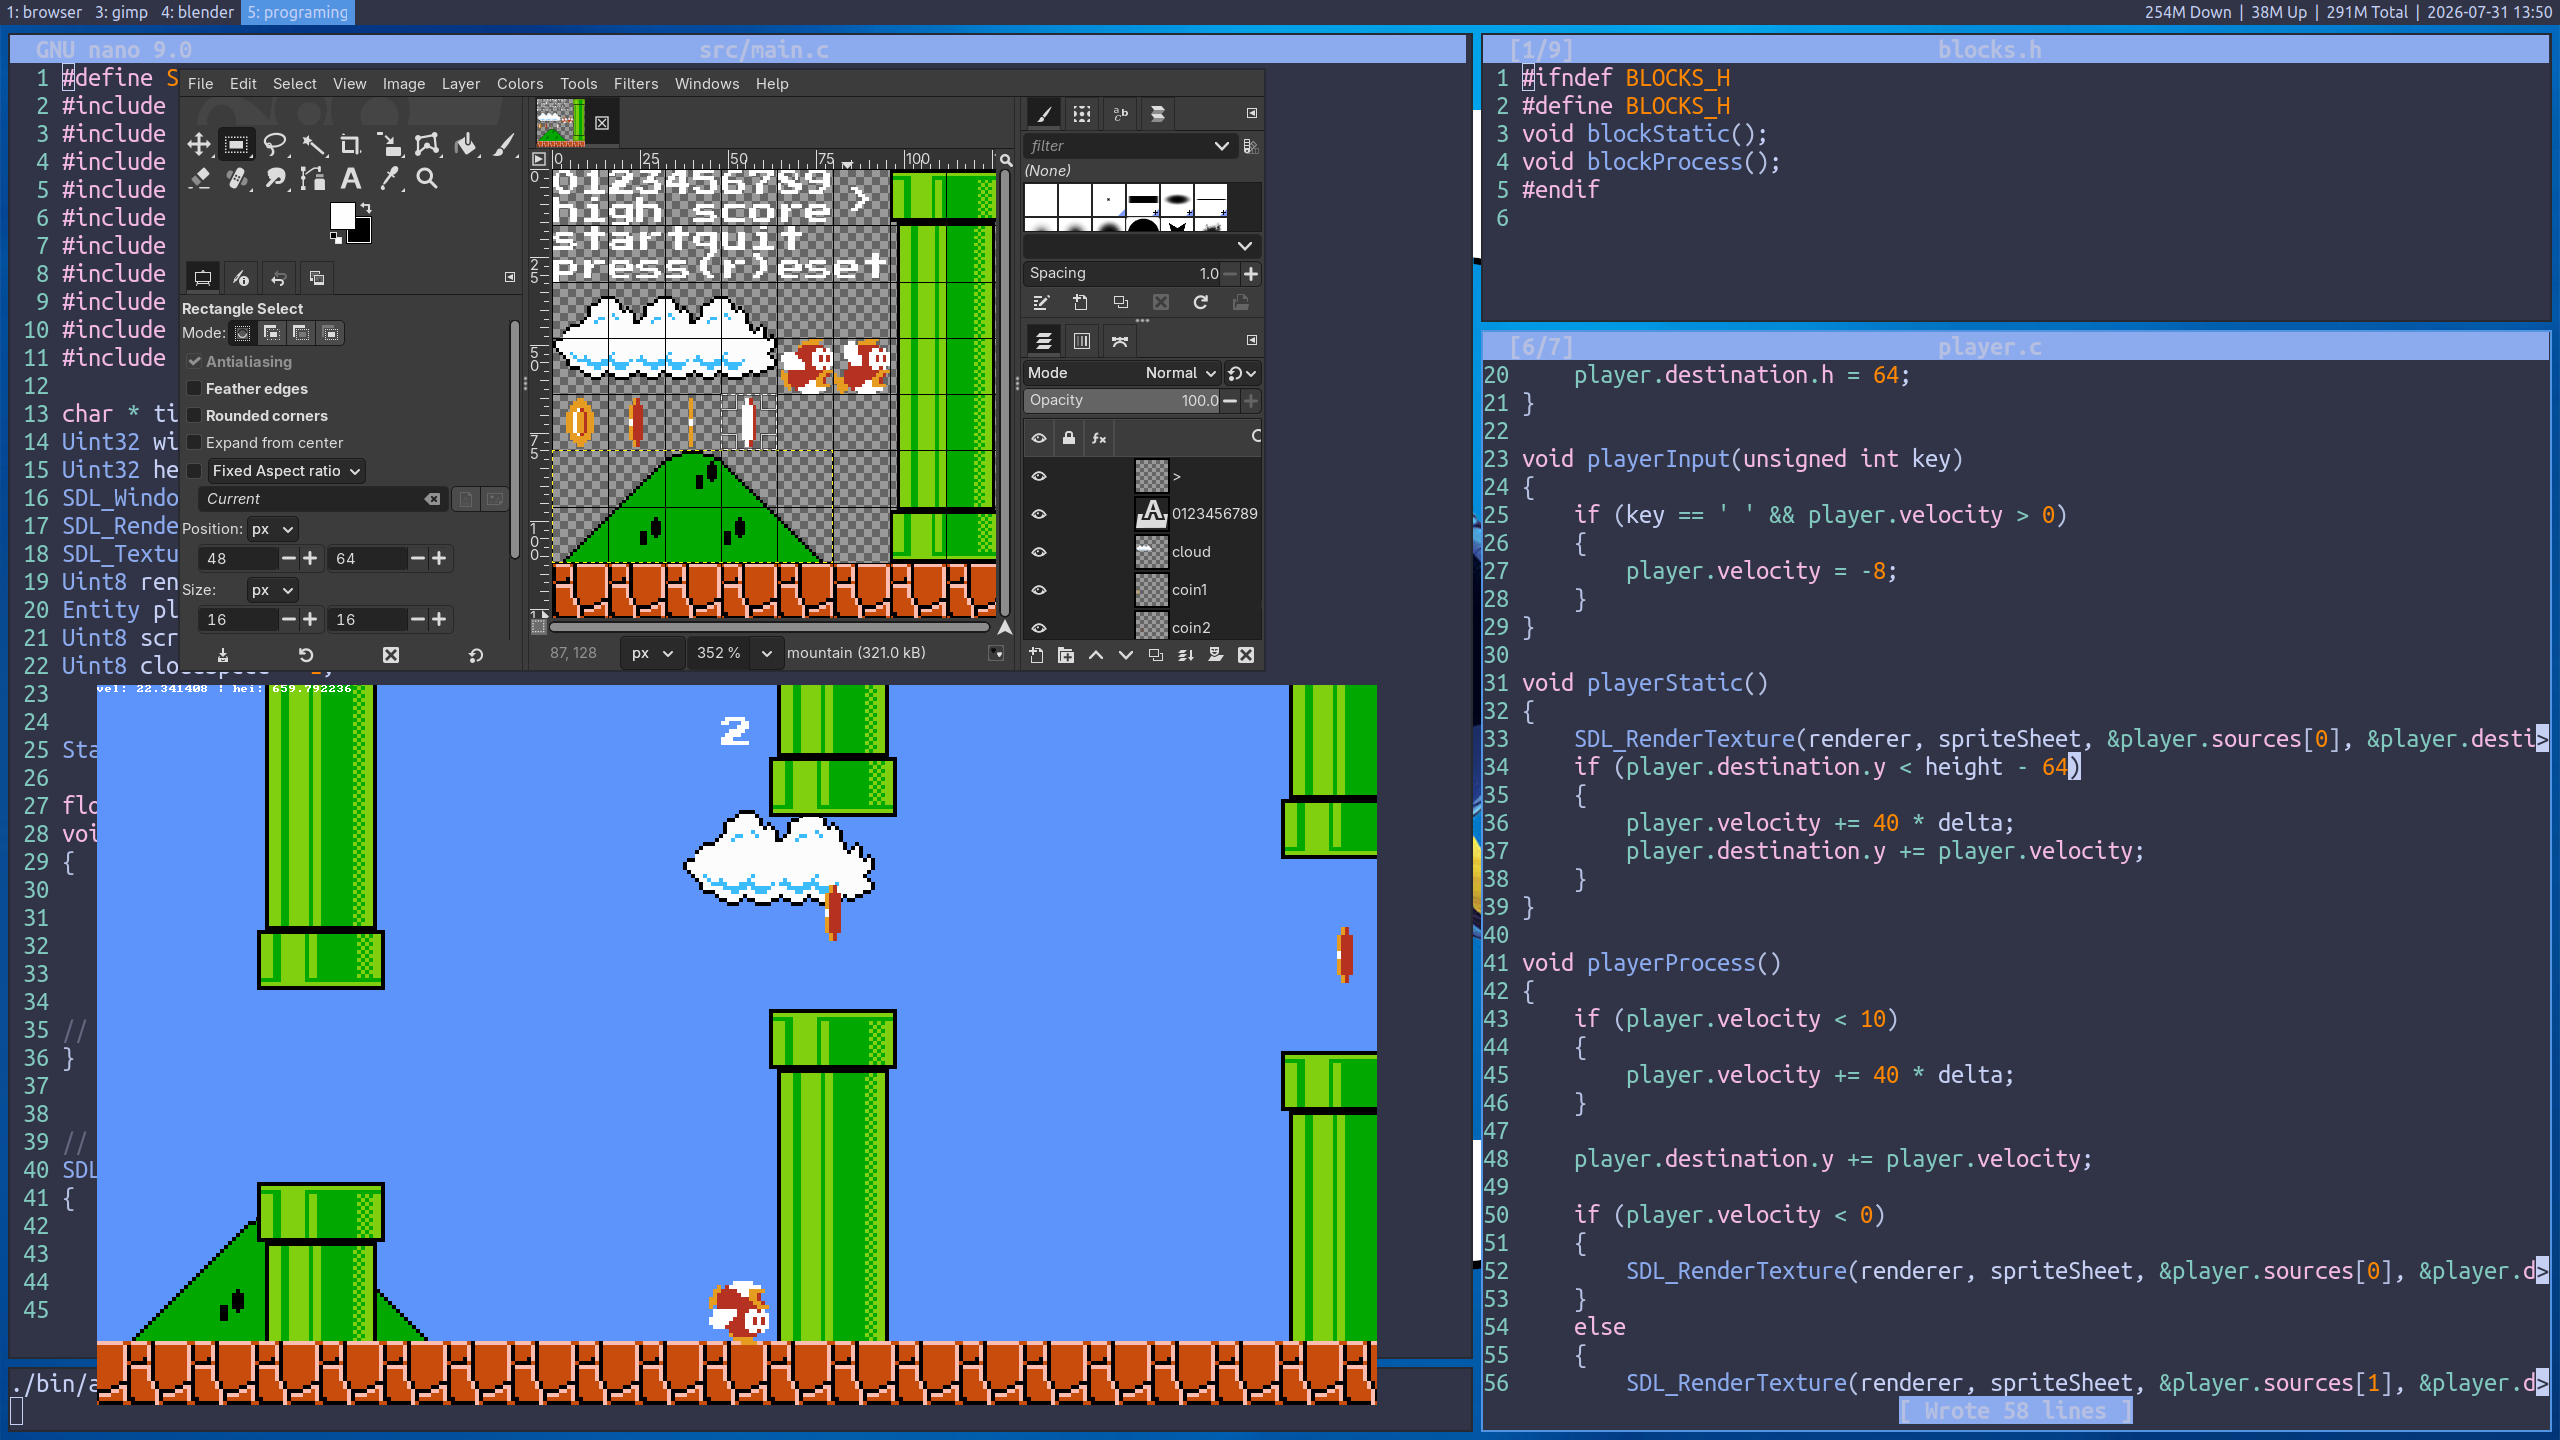This screenshot has width=2560, height=1440.
Task: Select the Free Select lasso tool
Action: (x=275, y=145)
